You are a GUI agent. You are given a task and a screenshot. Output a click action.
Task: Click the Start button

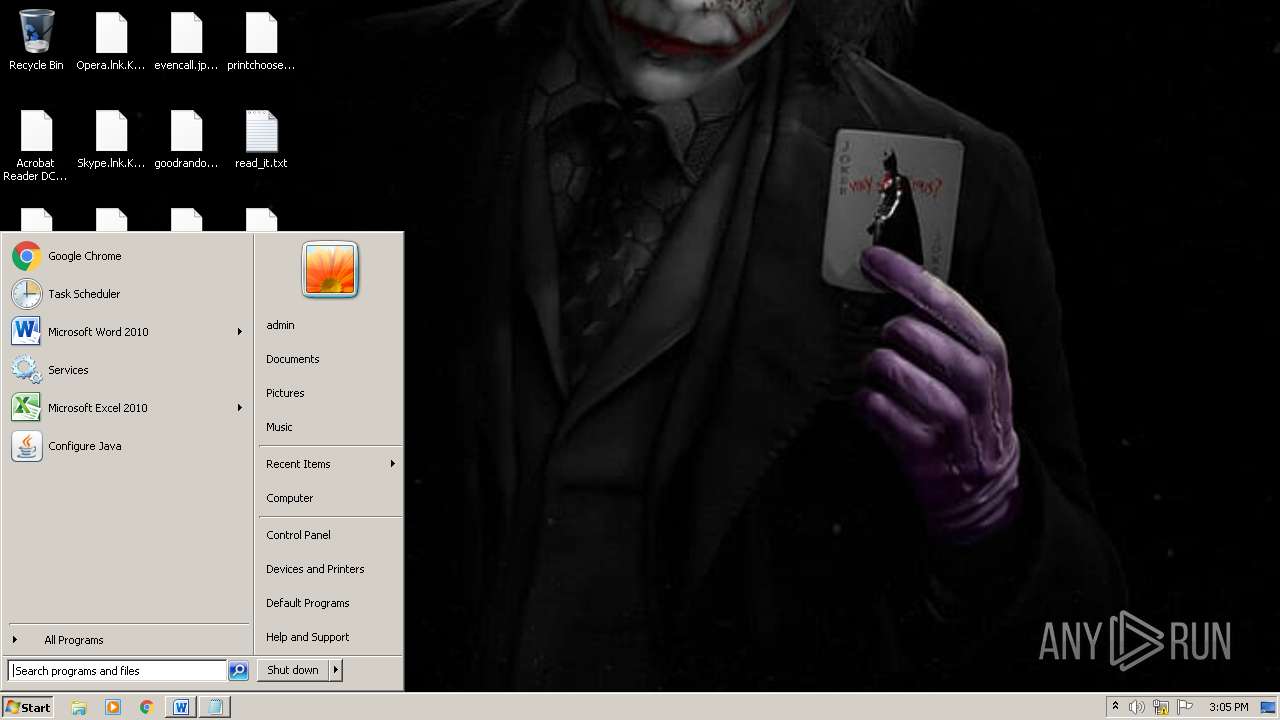tap(28, 707)
